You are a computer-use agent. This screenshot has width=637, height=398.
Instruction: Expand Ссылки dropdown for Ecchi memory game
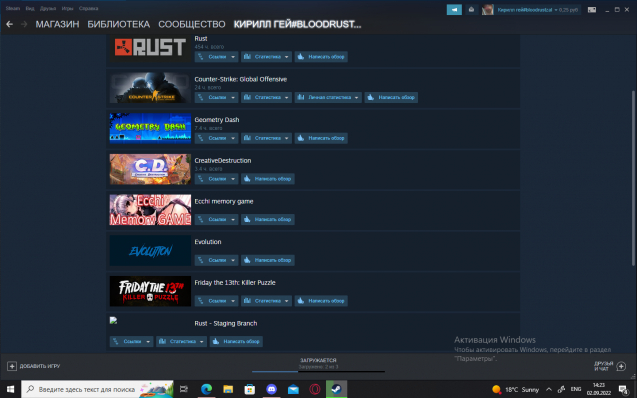point(216,219)
